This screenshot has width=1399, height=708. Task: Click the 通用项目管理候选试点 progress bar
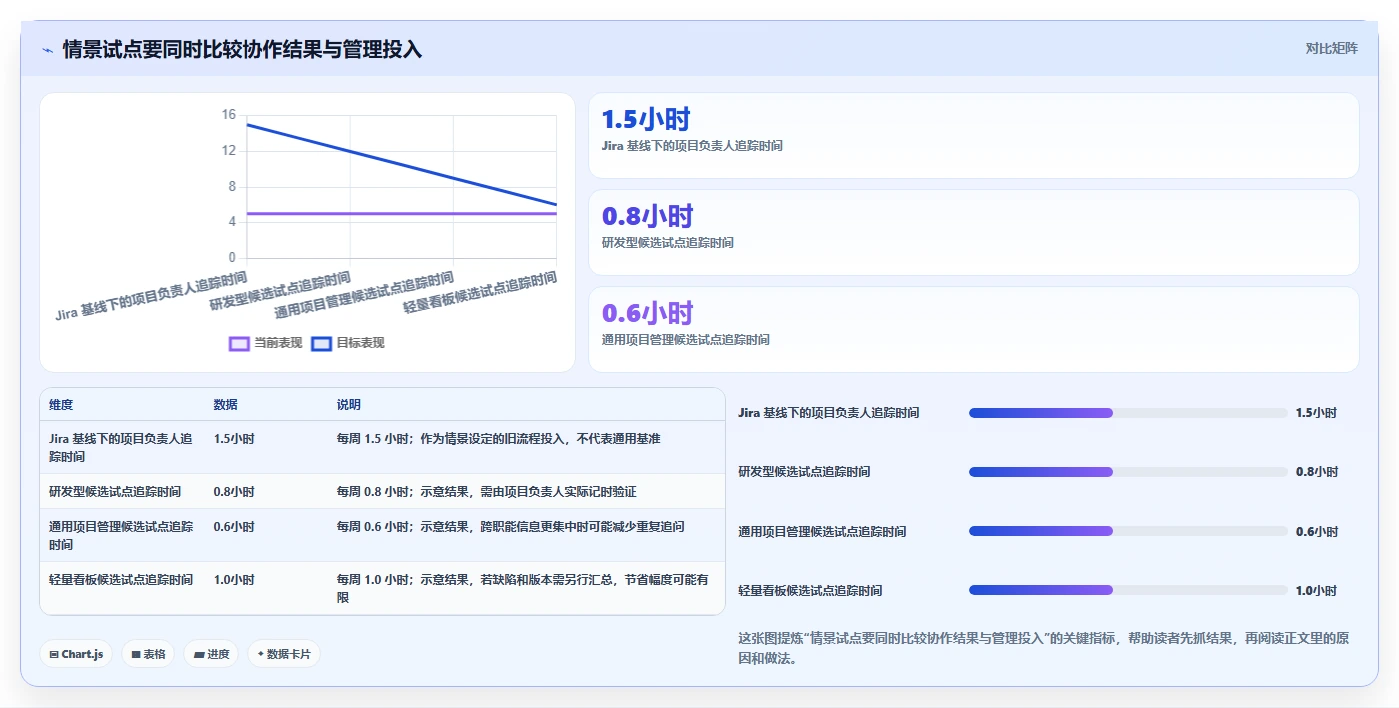[1128, 531]
